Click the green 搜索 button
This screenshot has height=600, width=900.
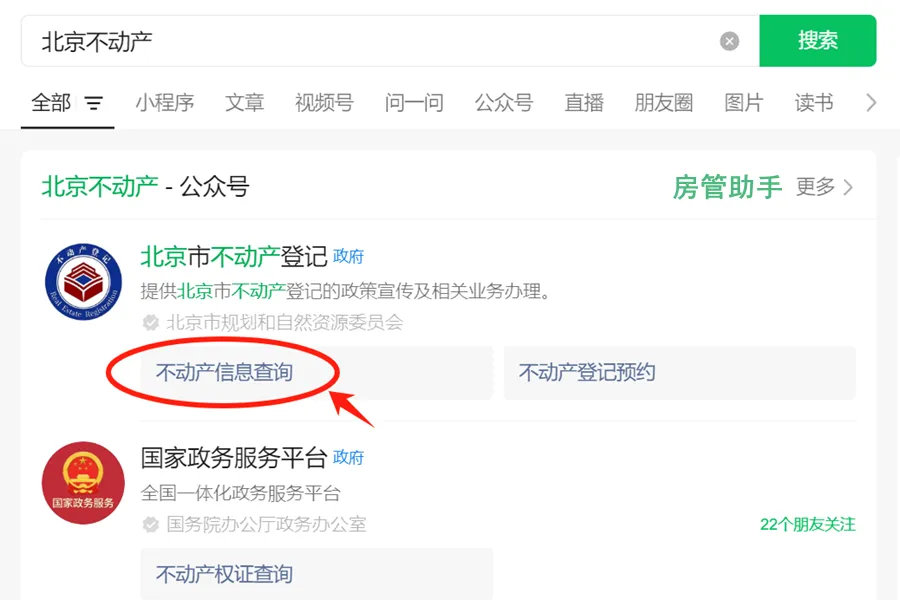[817, 41]
